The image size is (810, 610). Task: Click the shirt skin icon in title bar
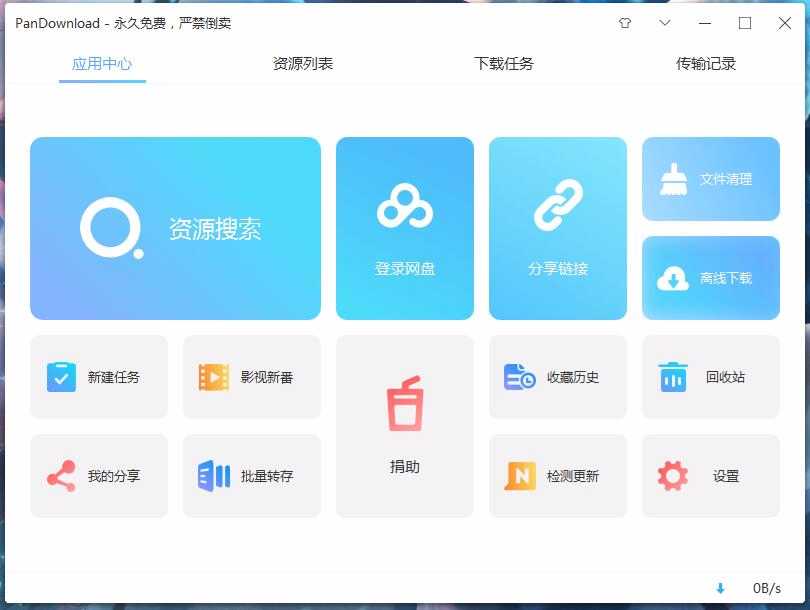625,23
